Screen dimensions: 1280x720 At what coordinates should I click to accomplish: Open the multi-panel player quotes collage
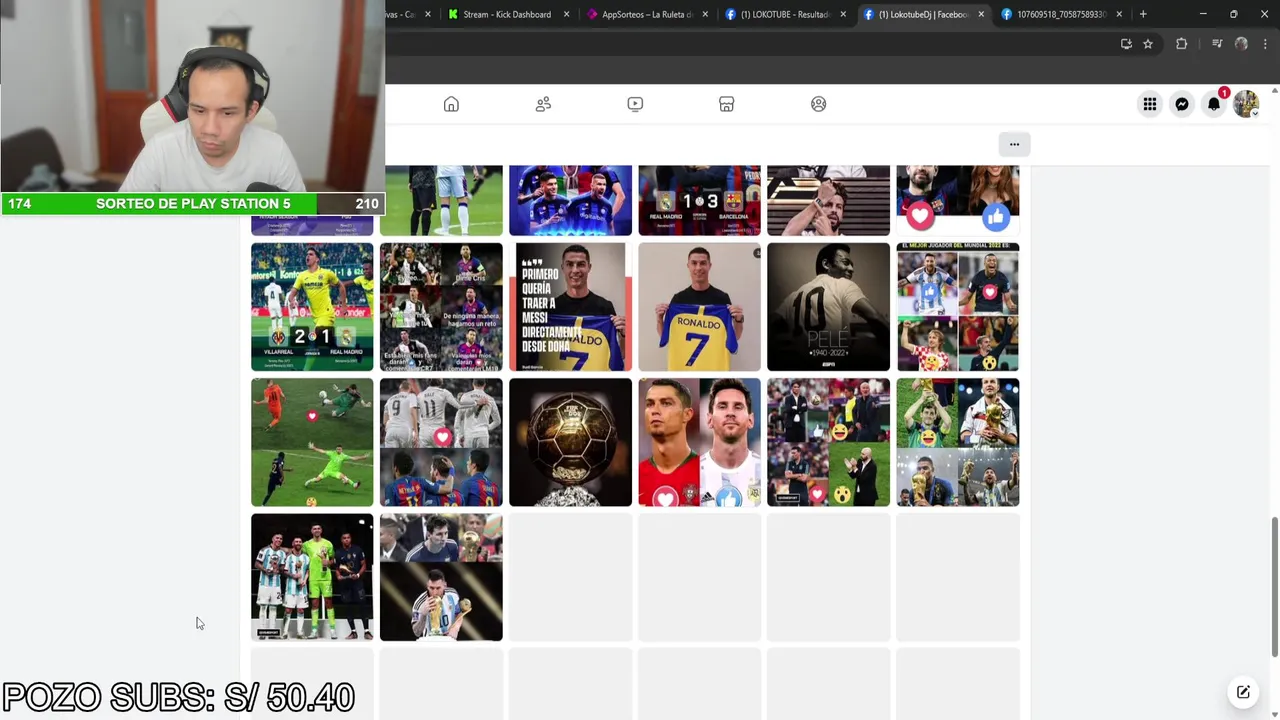click(x=441, y=307)
